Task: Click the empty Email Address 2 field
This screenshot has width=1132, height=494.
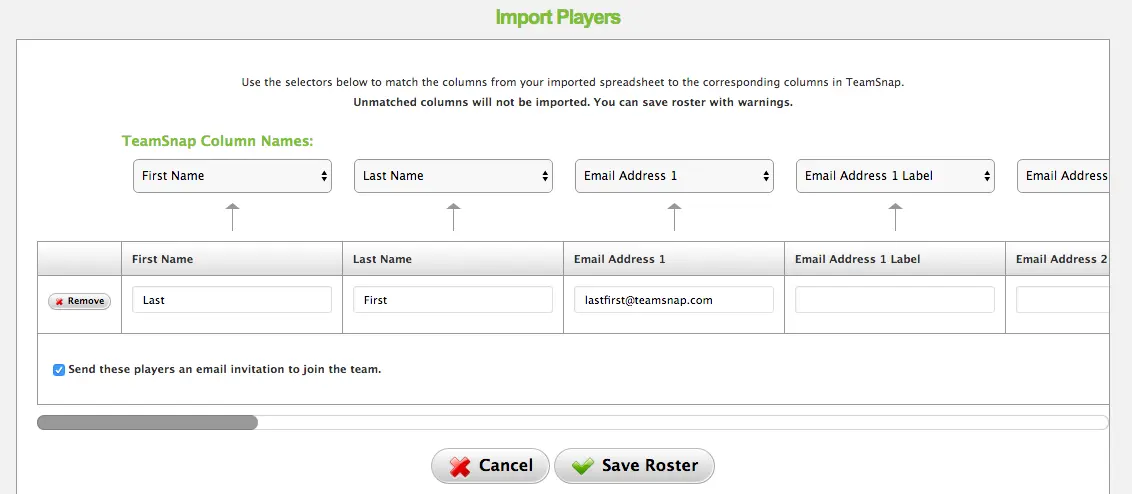Action: point(1062,300)
